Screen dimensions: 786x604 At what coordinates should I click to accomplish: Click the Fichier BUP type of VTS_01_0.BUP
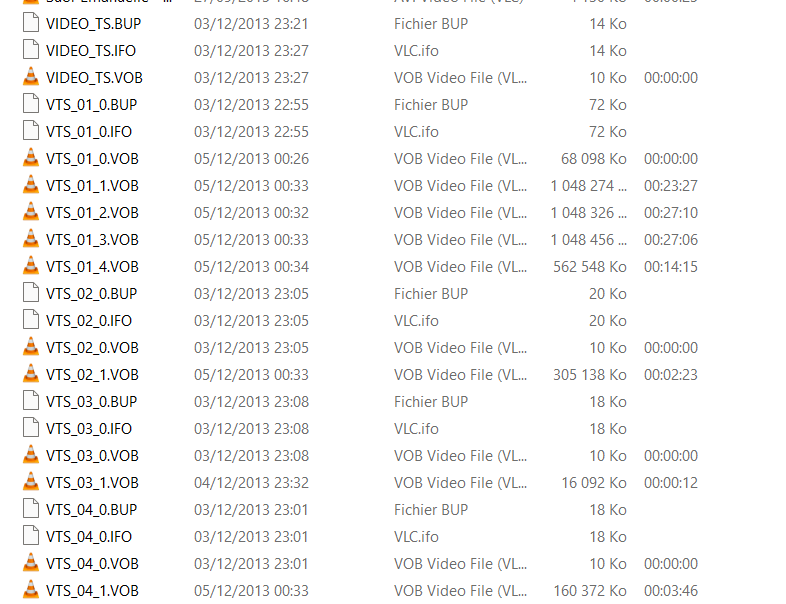tap(431, 105)
